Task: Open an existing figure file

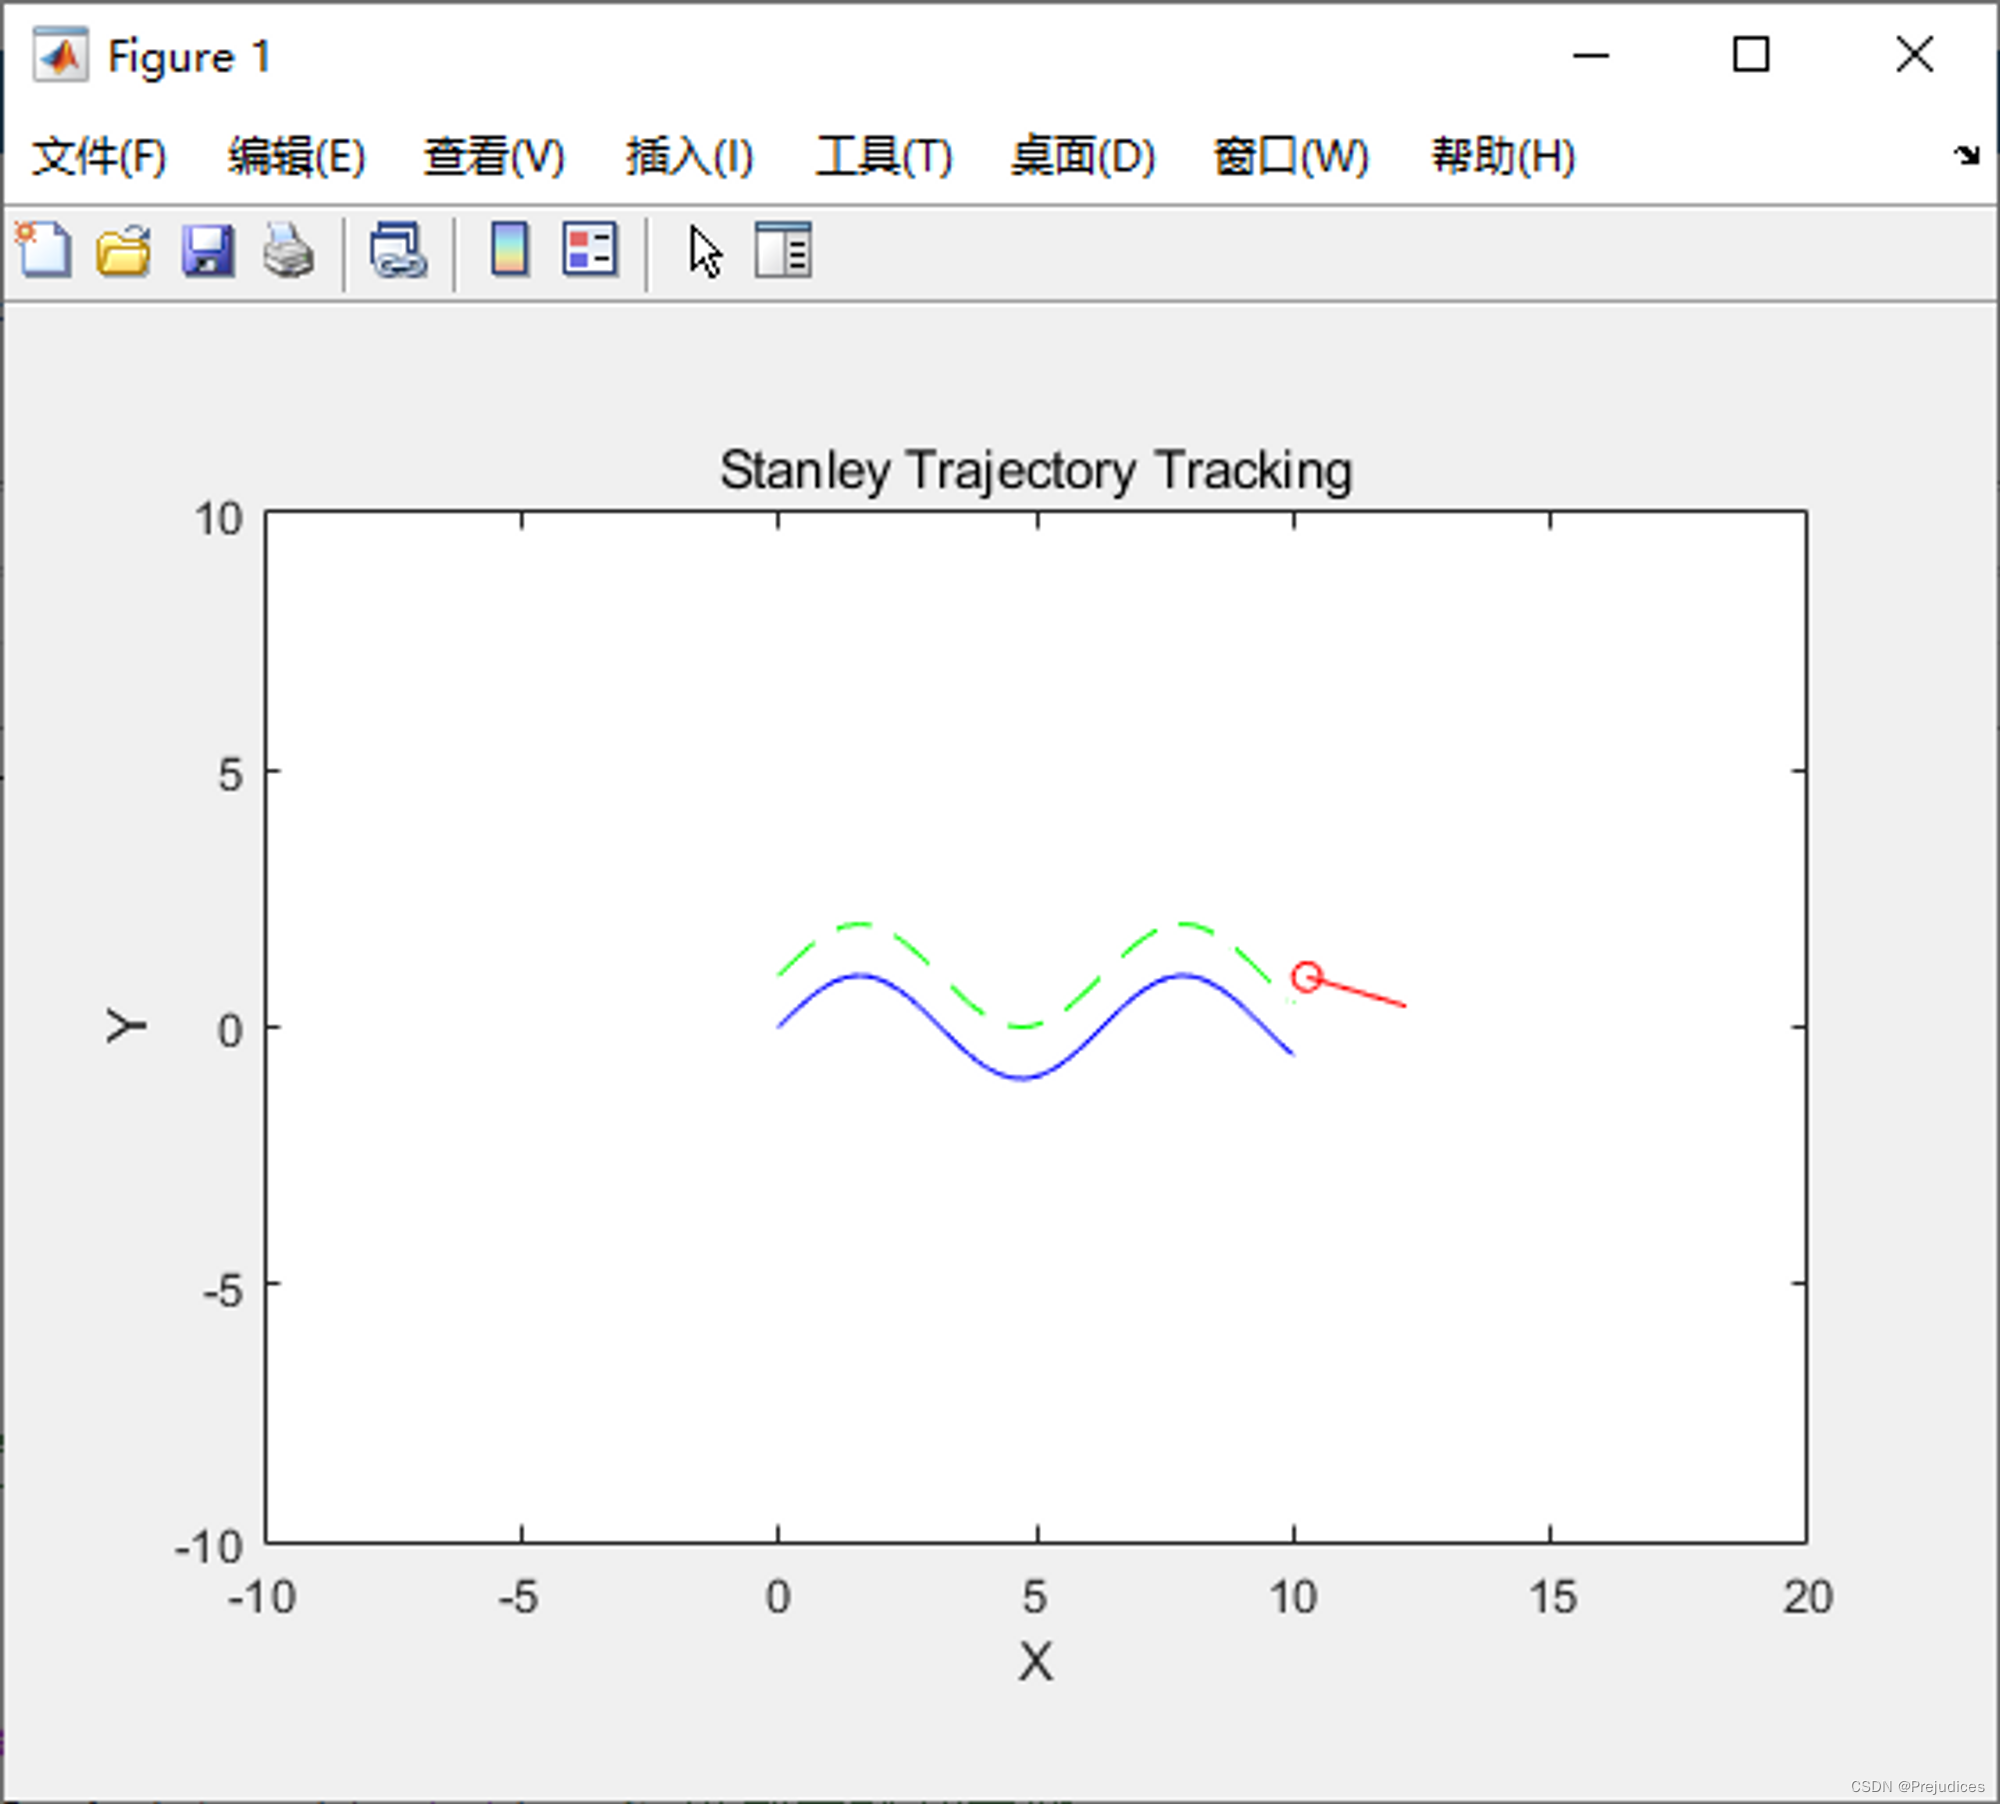Action: click(124, 251)
